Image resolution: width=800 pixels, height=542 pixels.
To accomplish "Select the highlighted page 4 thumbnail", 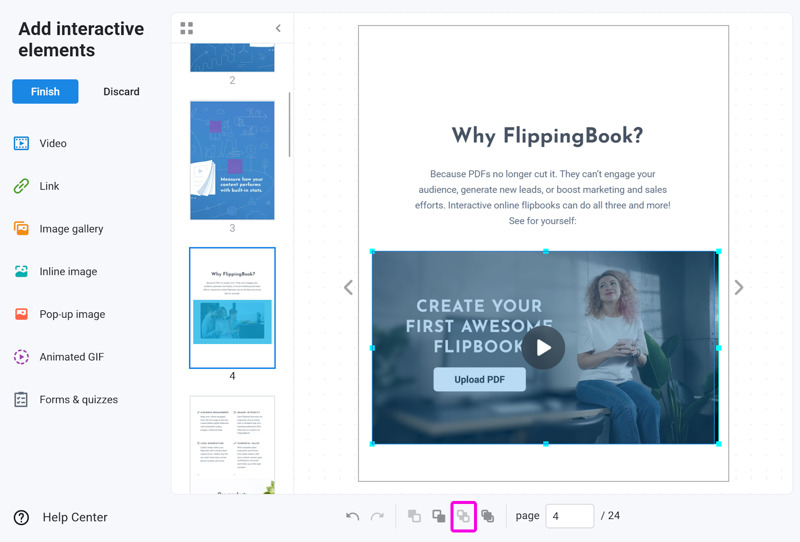I will click(x=232, y=308).
